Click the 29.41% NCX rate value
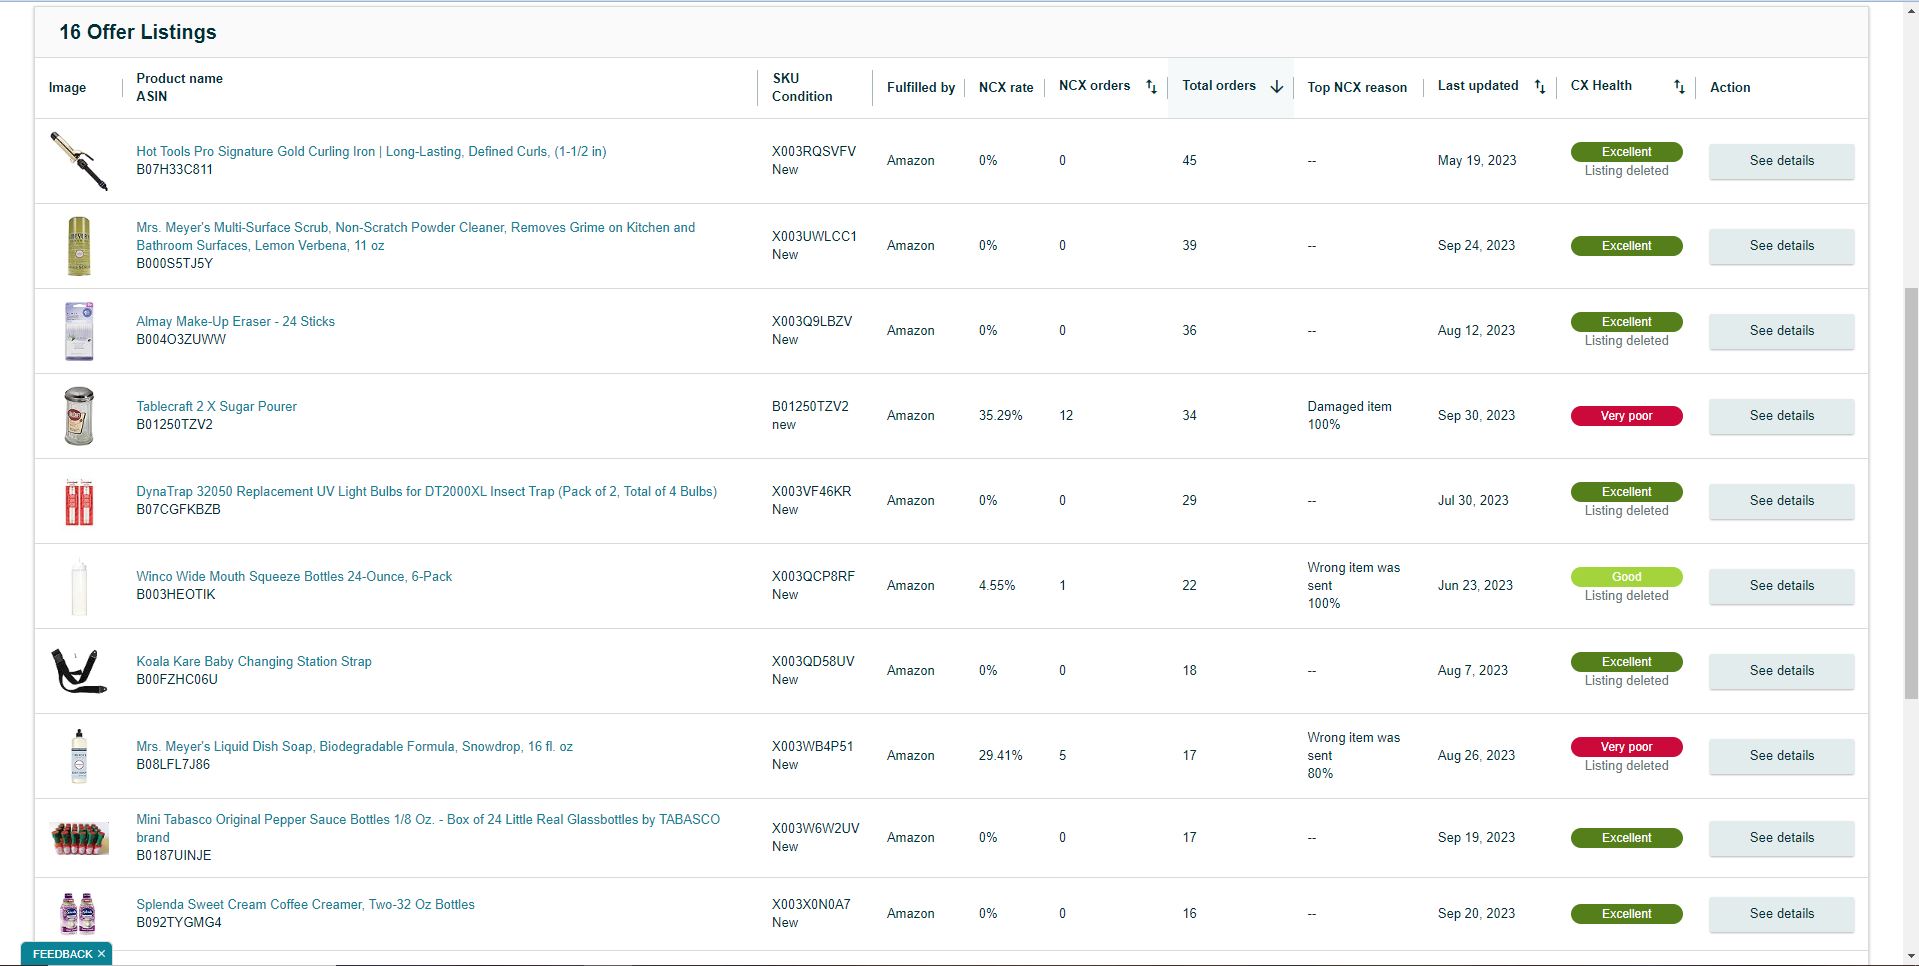This screenshot has height=966, width=1919. [1000, 756]
